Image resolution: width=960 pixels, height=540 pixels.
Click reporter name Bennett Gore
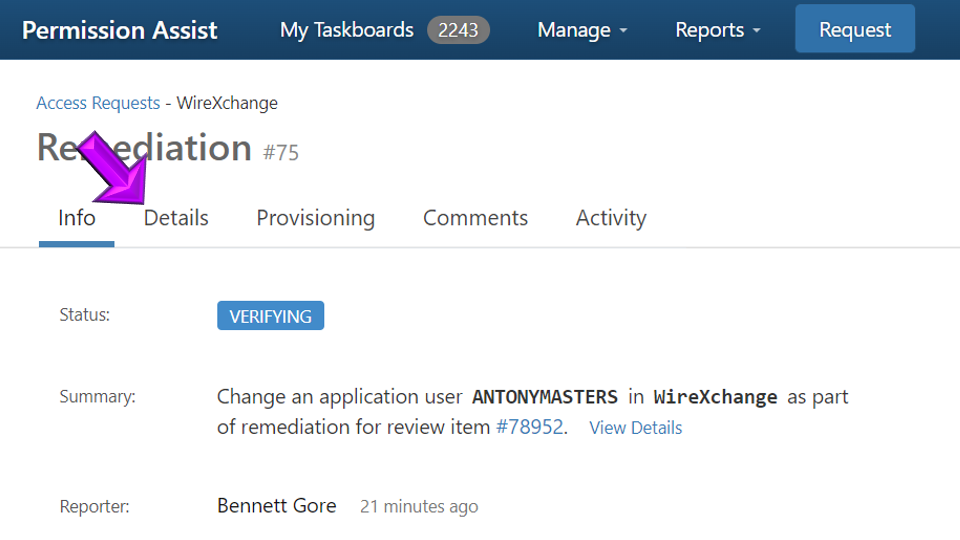(276, 506)
